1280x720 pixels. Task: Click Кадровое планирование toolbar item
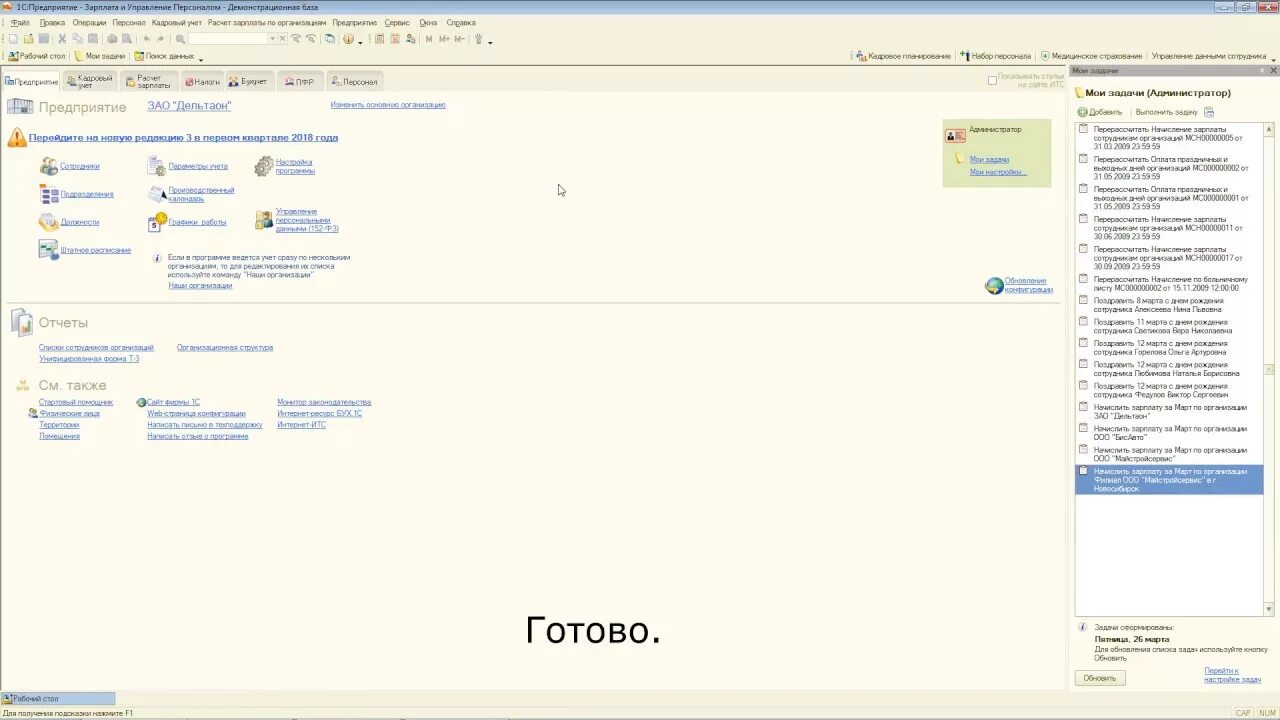pos(903,56)
